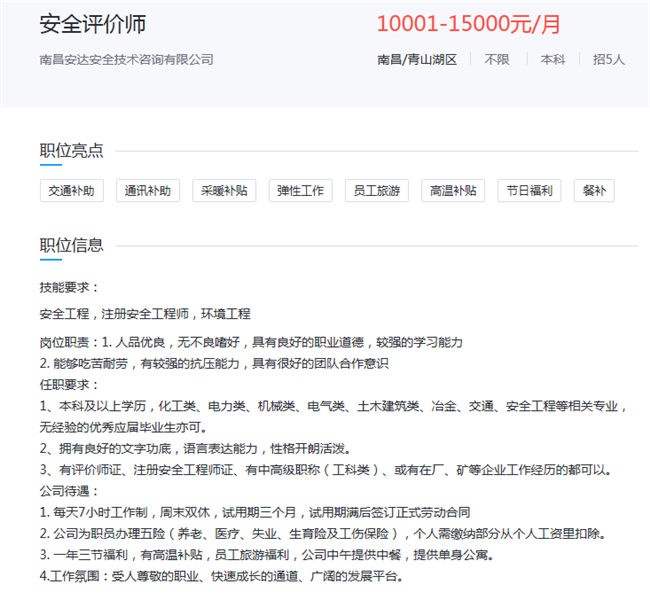650x607 pixels.
Task: Select the 通讯补助 benefit tag
Action: (149, 190)
